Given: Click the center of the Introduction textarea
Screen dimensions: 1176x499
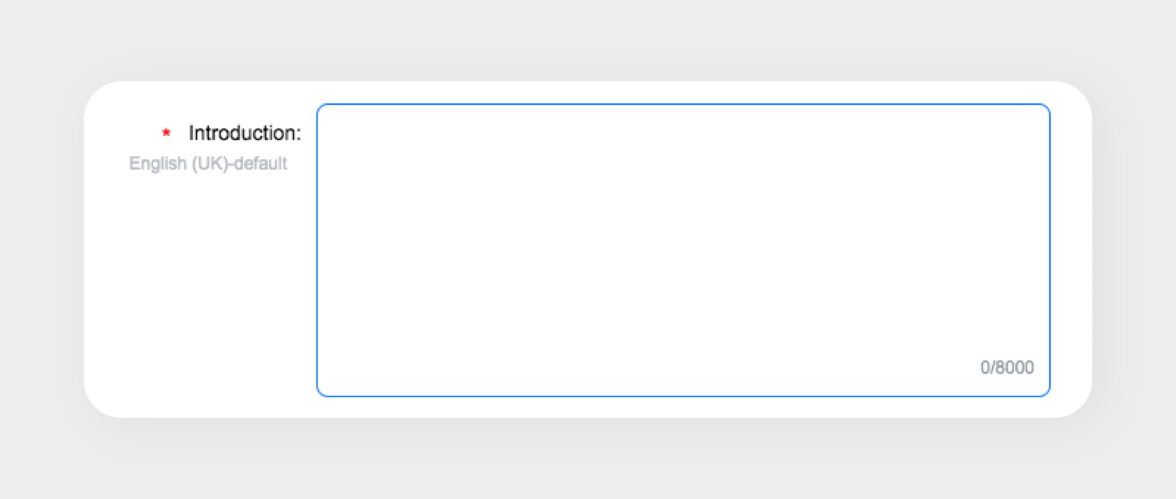Looking at the screenshot, I should pos(683,250).
